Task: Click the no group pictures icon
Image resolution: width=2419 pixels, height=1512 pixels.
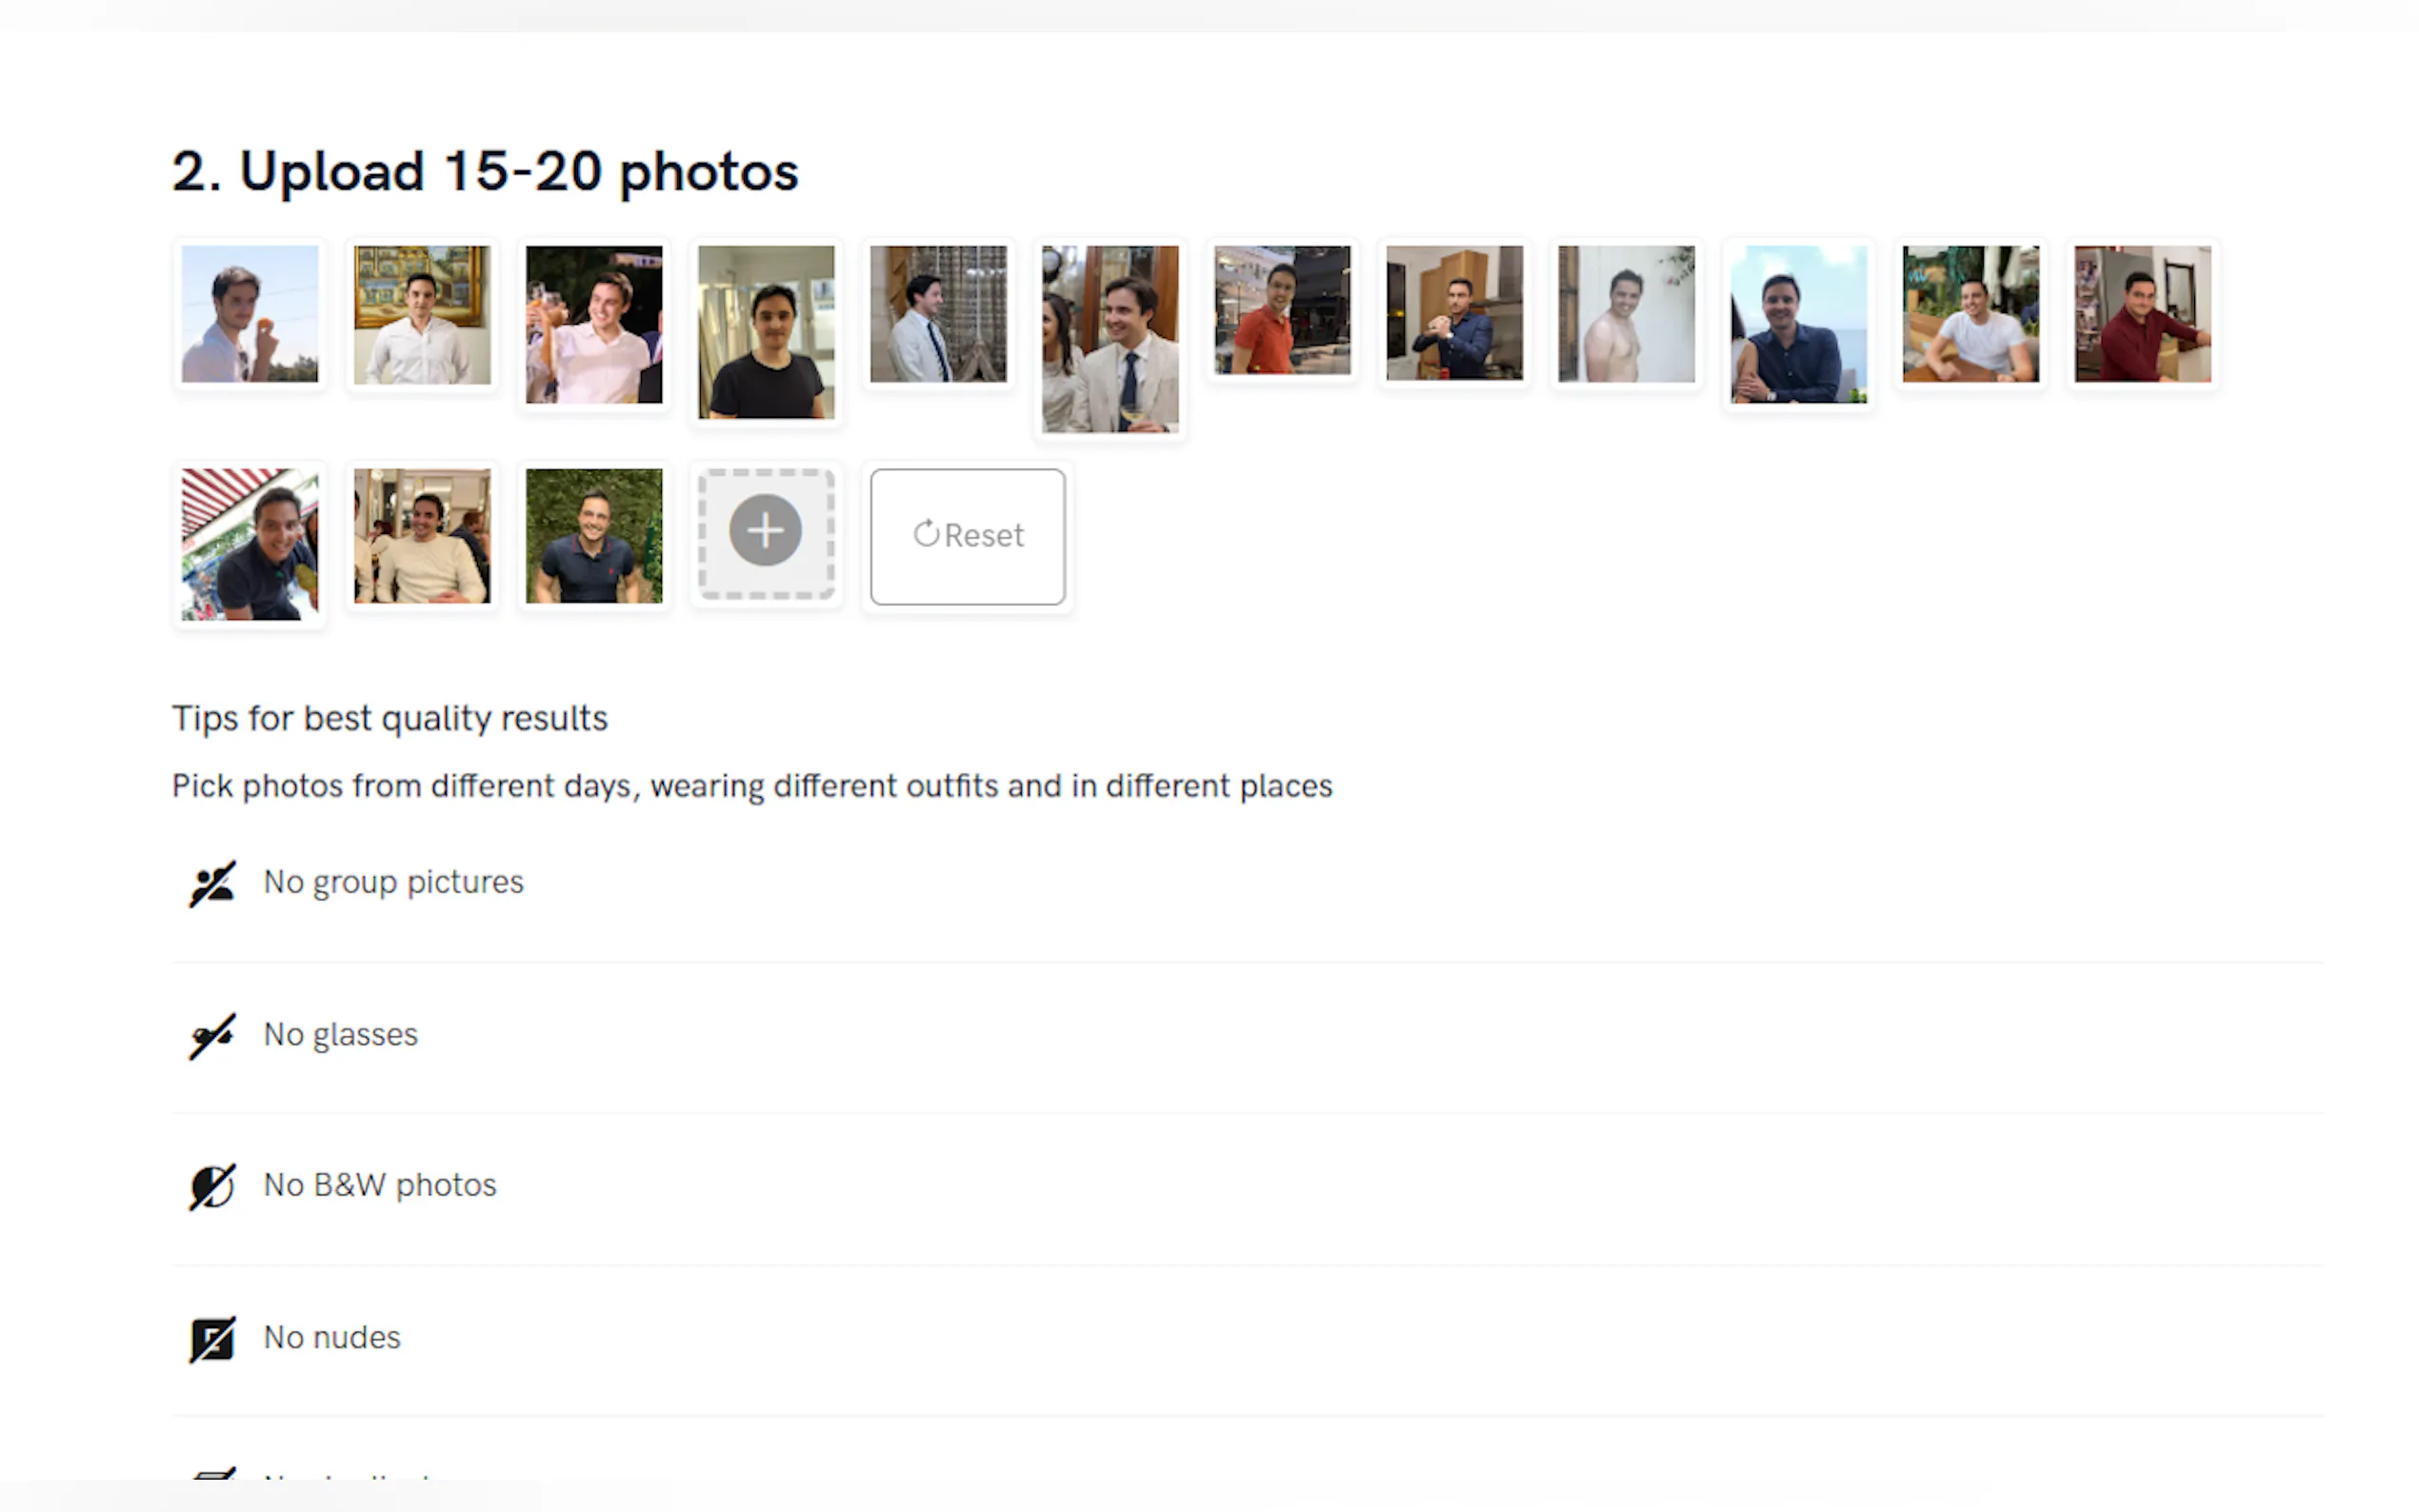Action: pos(211,882)
